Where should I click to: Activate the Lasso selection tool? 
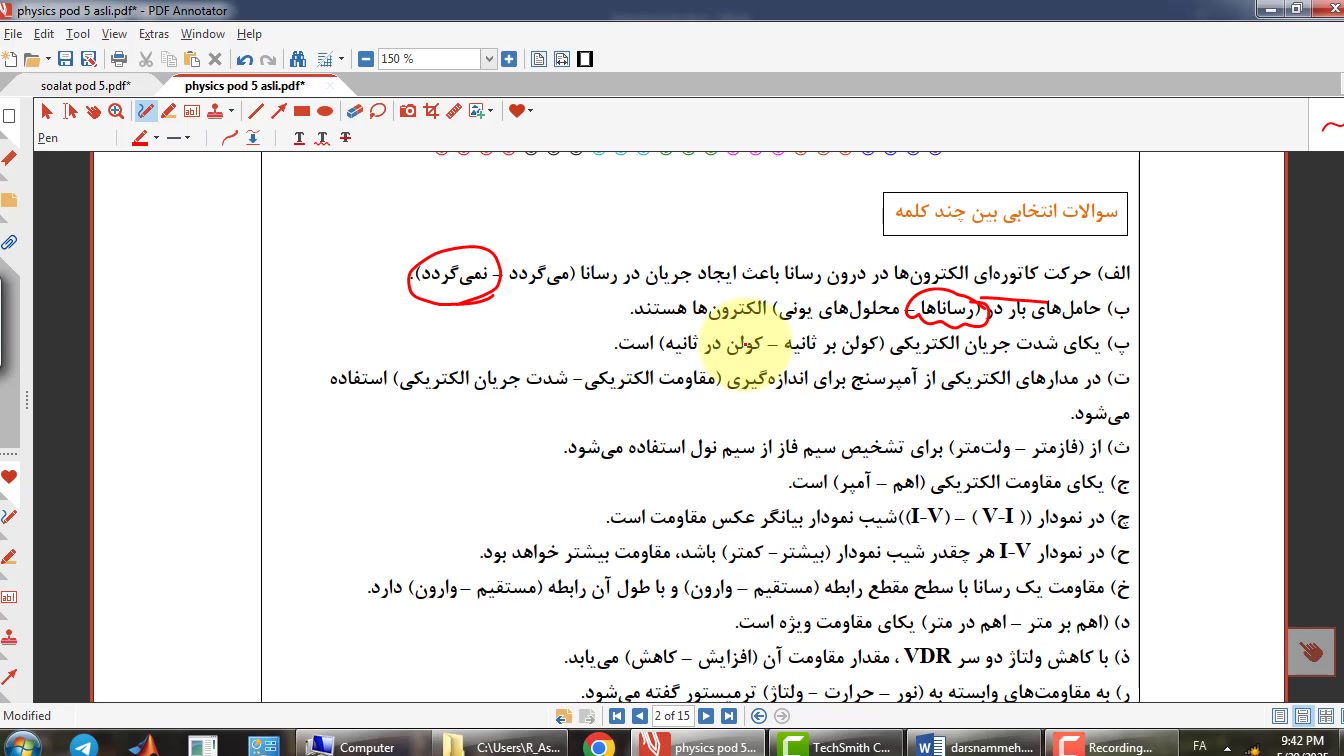pyautogui.click(x=377, y=111)
